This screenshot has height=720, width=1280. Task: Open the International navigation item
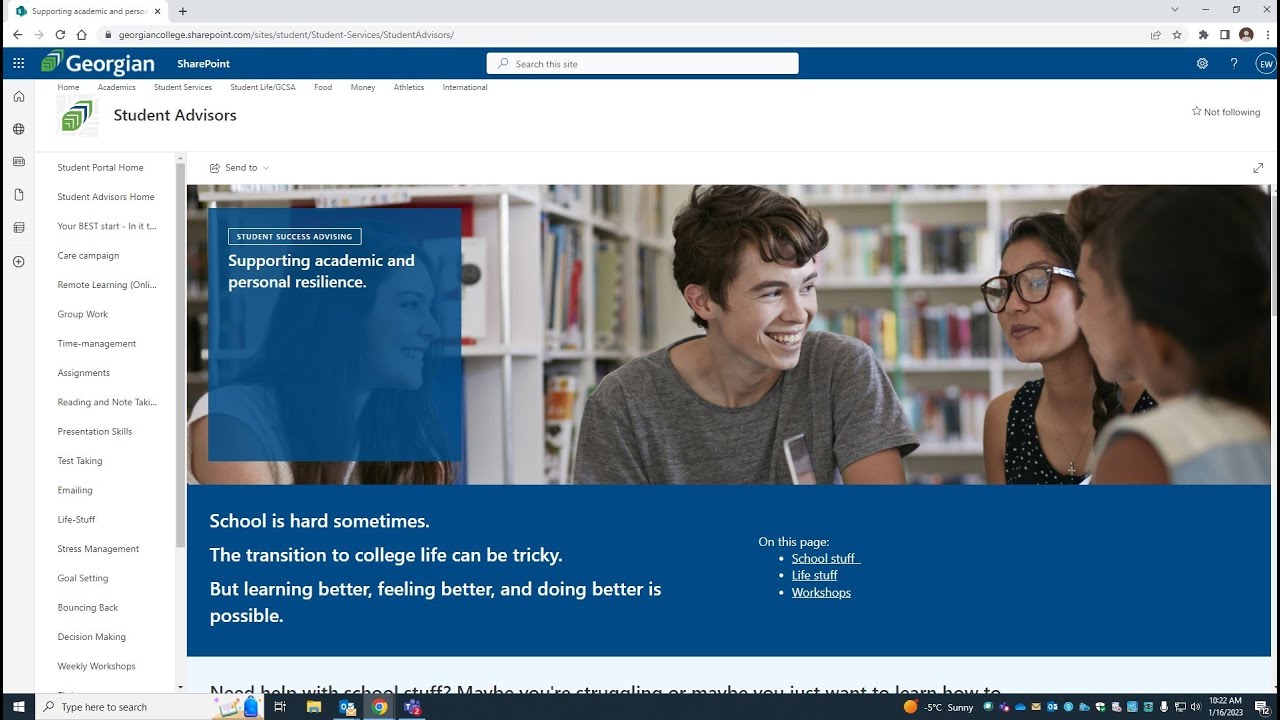click(465, 87)
